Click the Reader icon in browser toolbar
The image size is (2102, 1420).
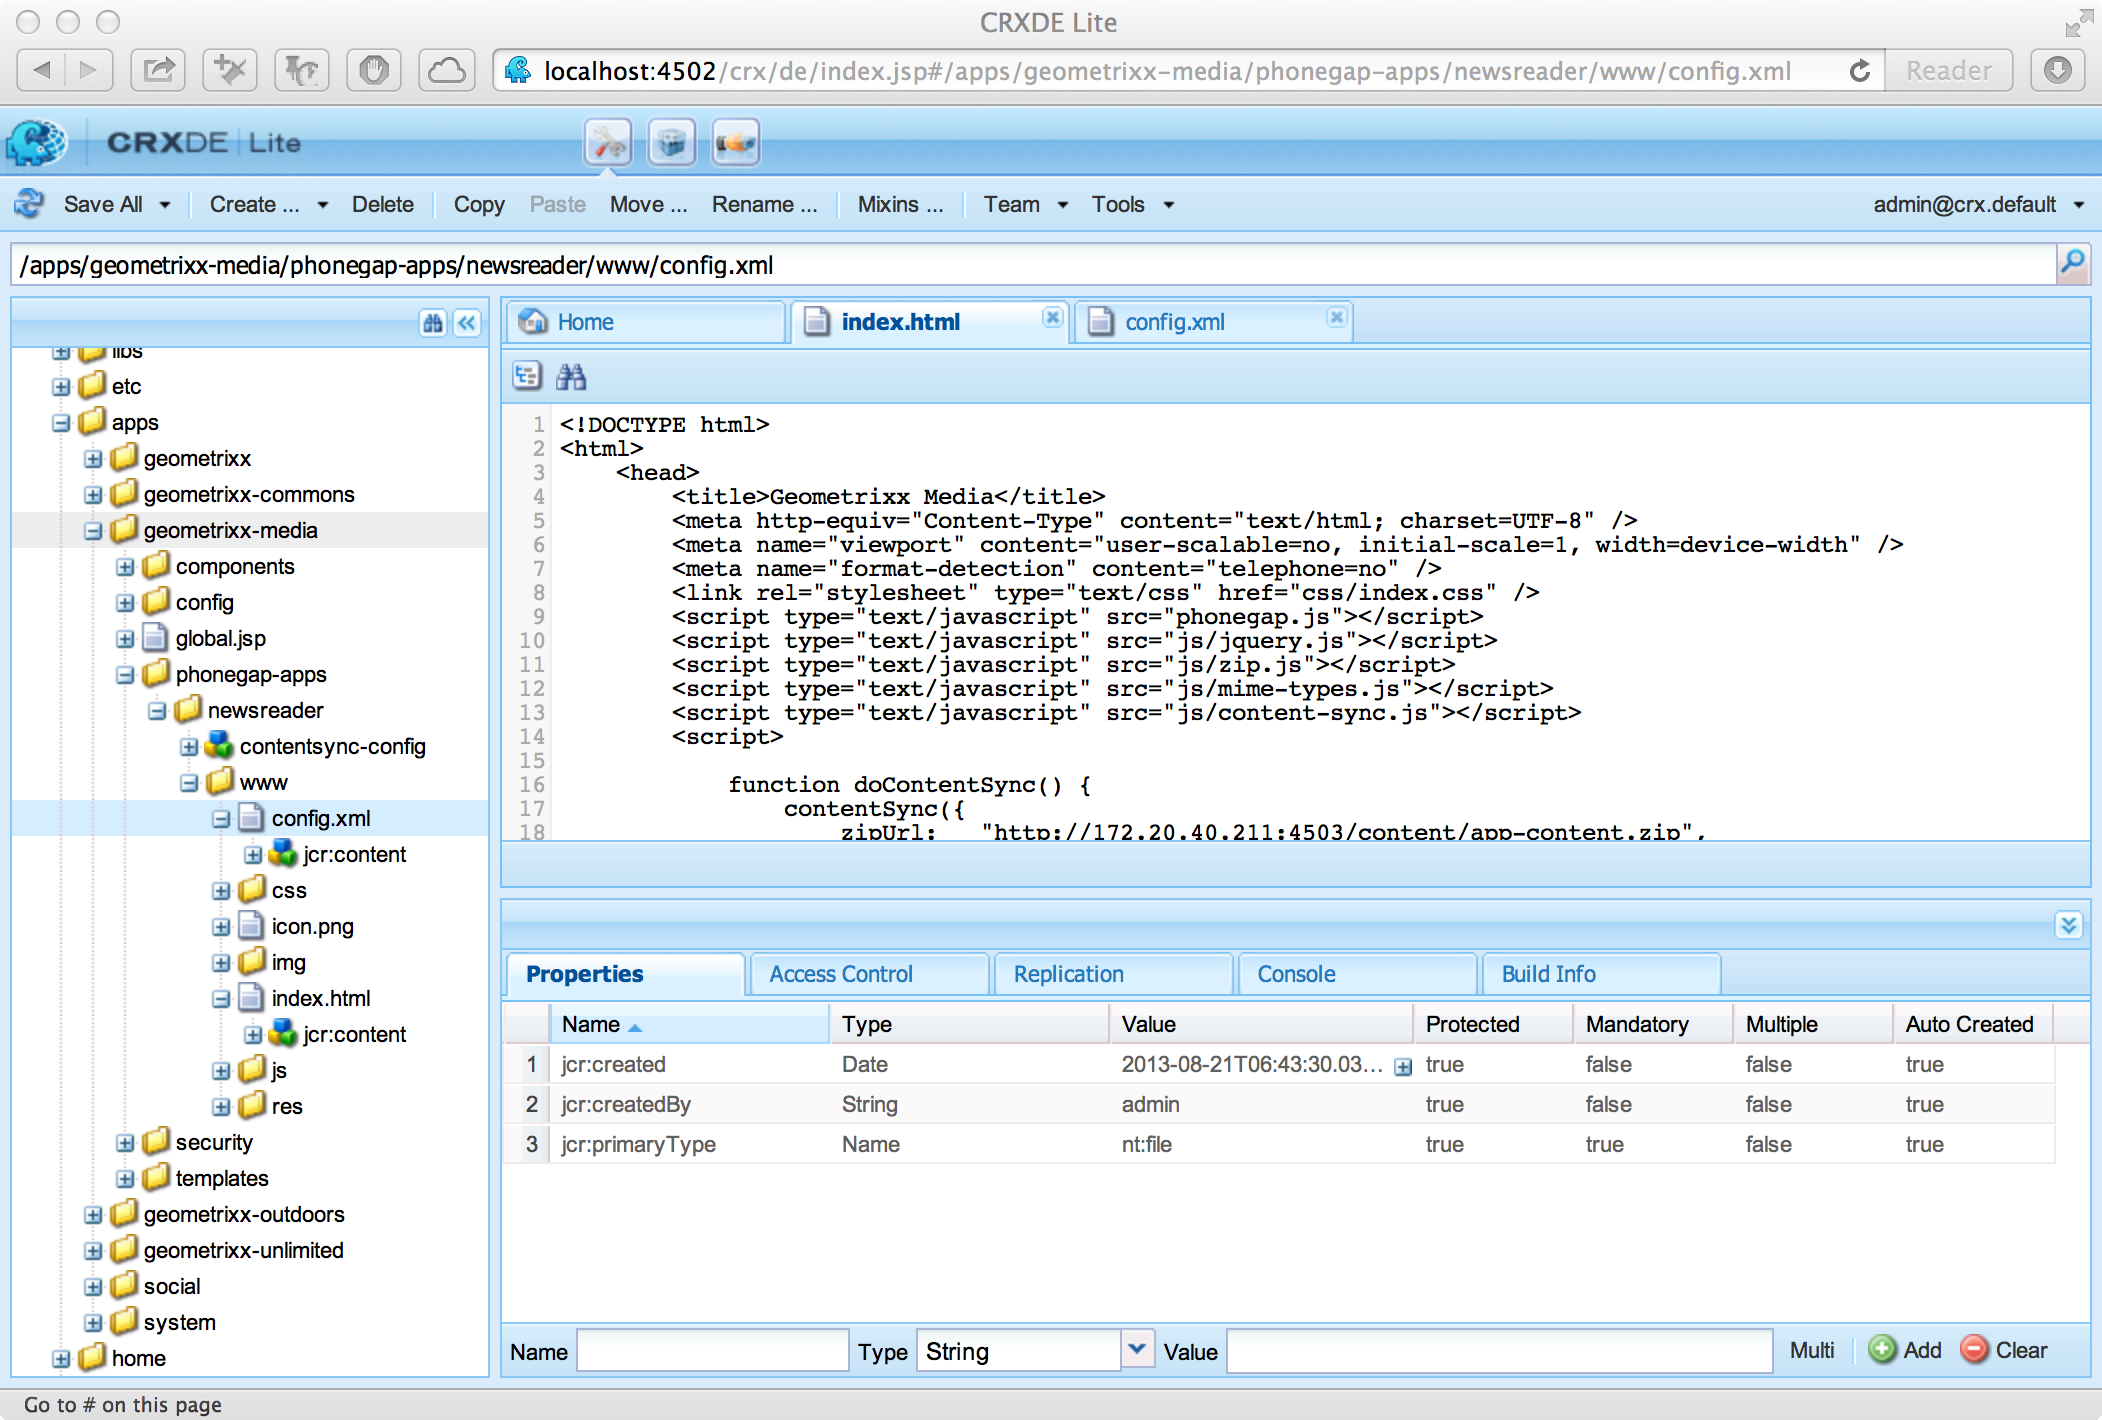click(1952, 74)
